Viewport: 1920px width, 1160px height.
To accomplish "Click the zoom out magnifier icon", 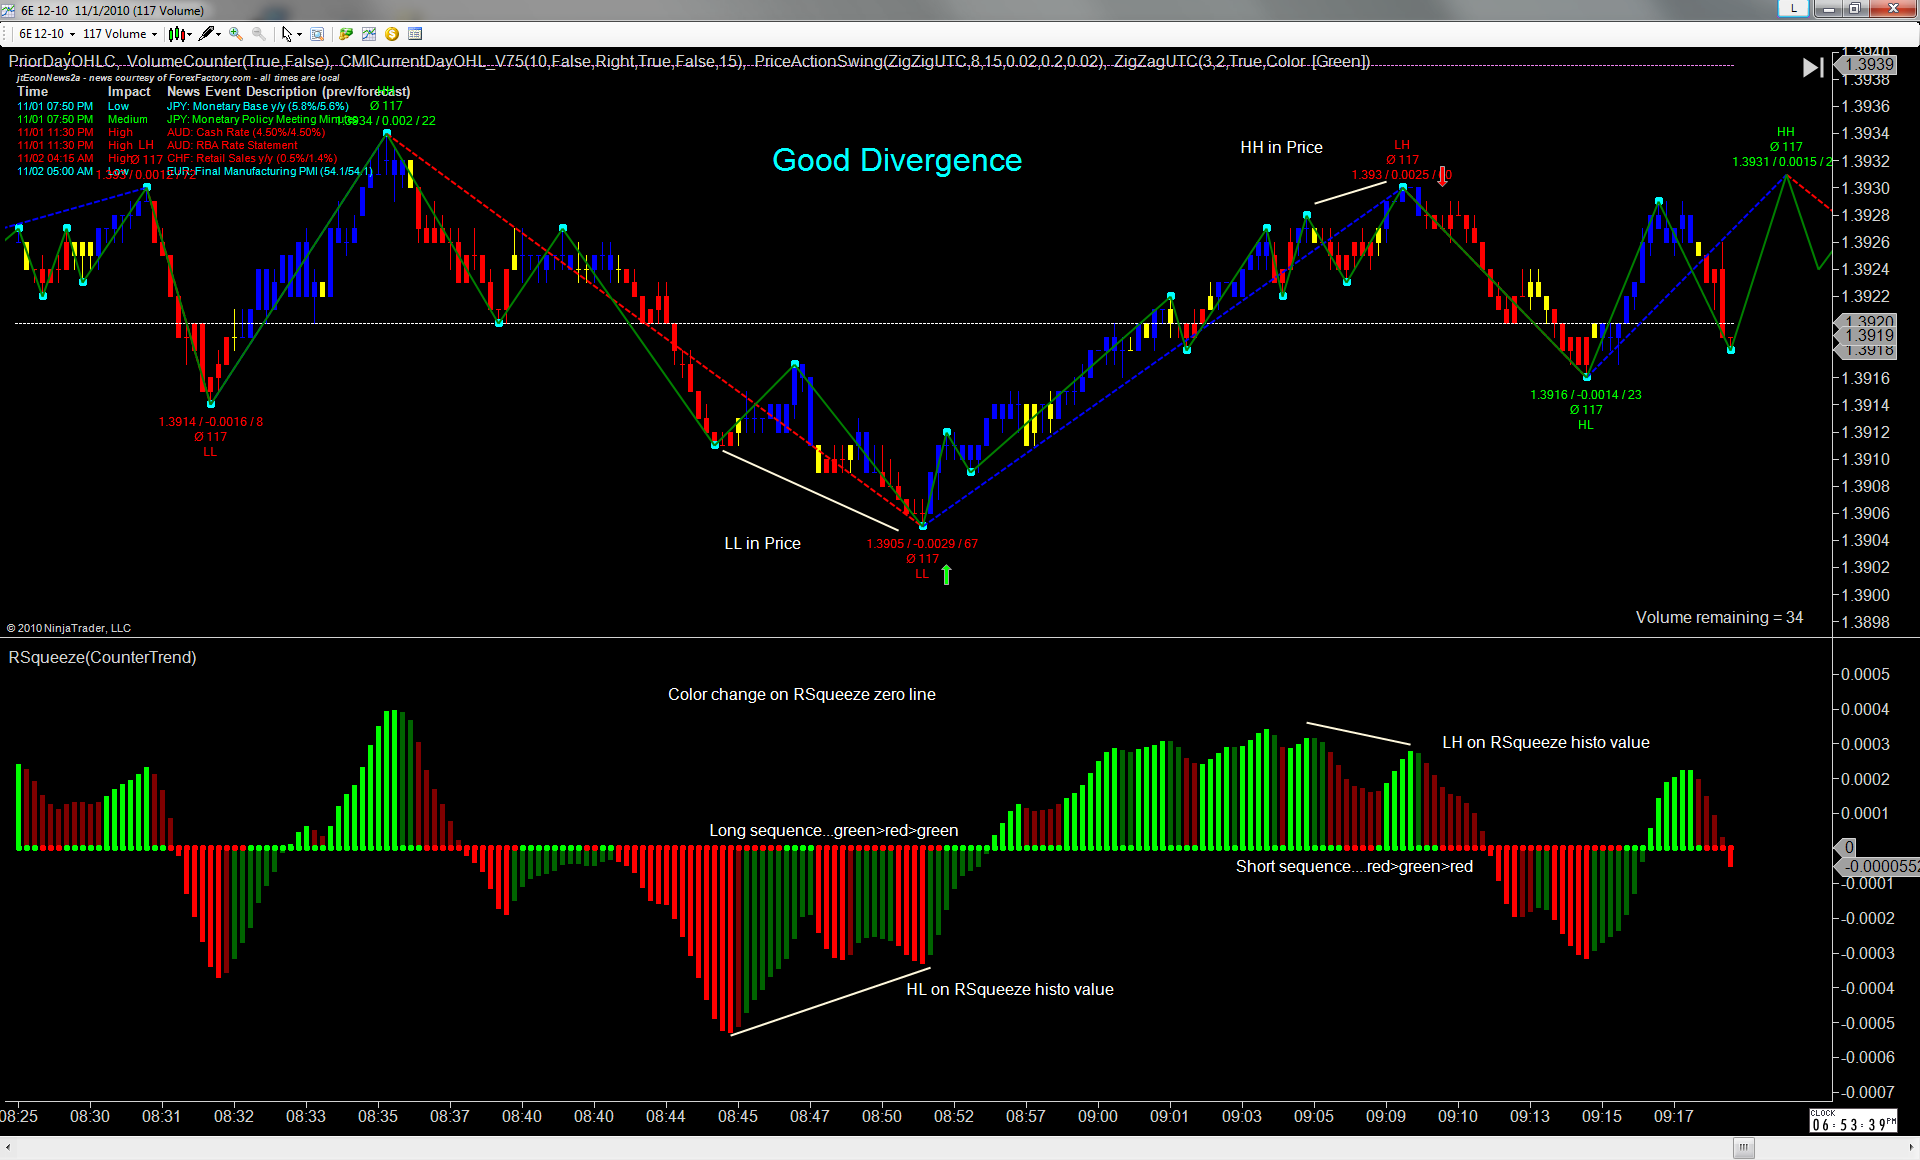I will coord(259,34).
